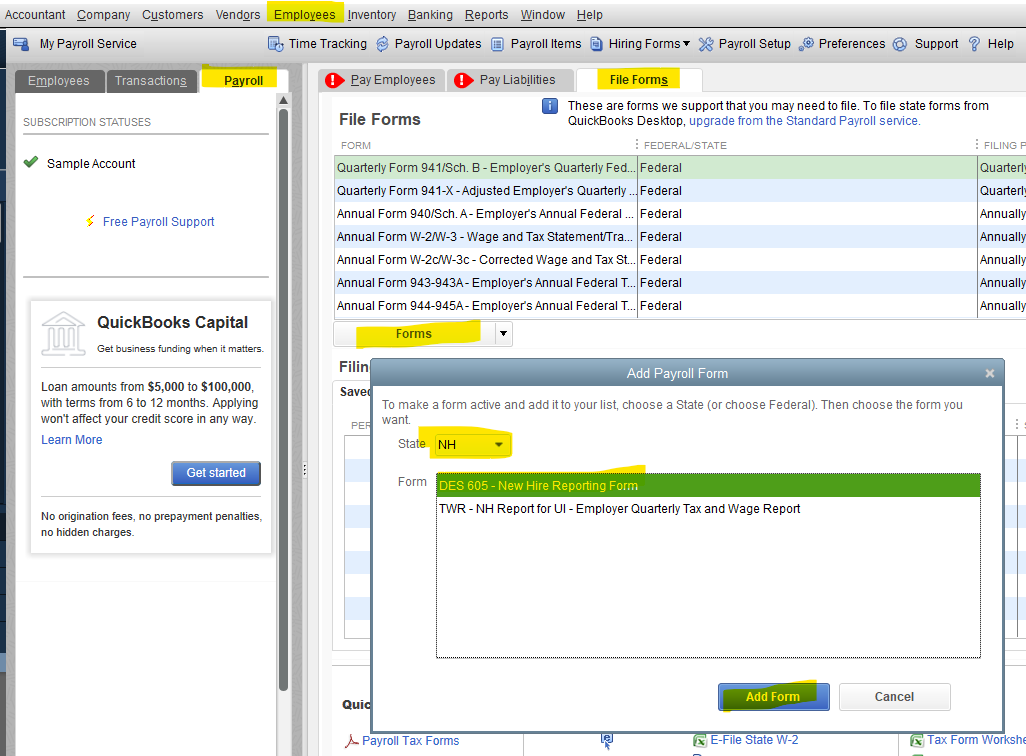Viewport: 1026px width, 756px height.
Task: Click the Hiring Forms document icon
Action: [596, 44]
